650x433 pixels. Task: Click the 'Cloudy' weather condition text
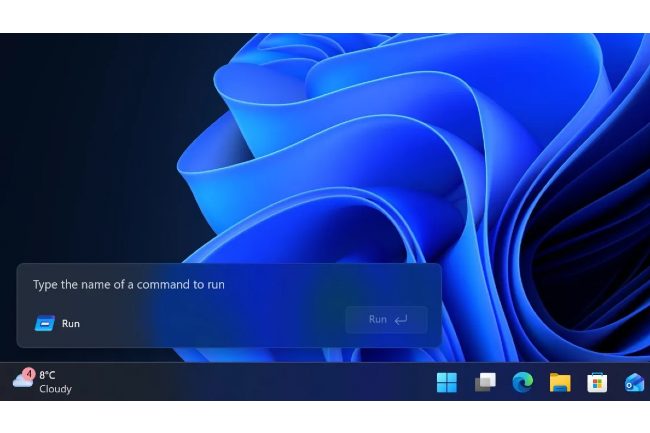point(55,389)
